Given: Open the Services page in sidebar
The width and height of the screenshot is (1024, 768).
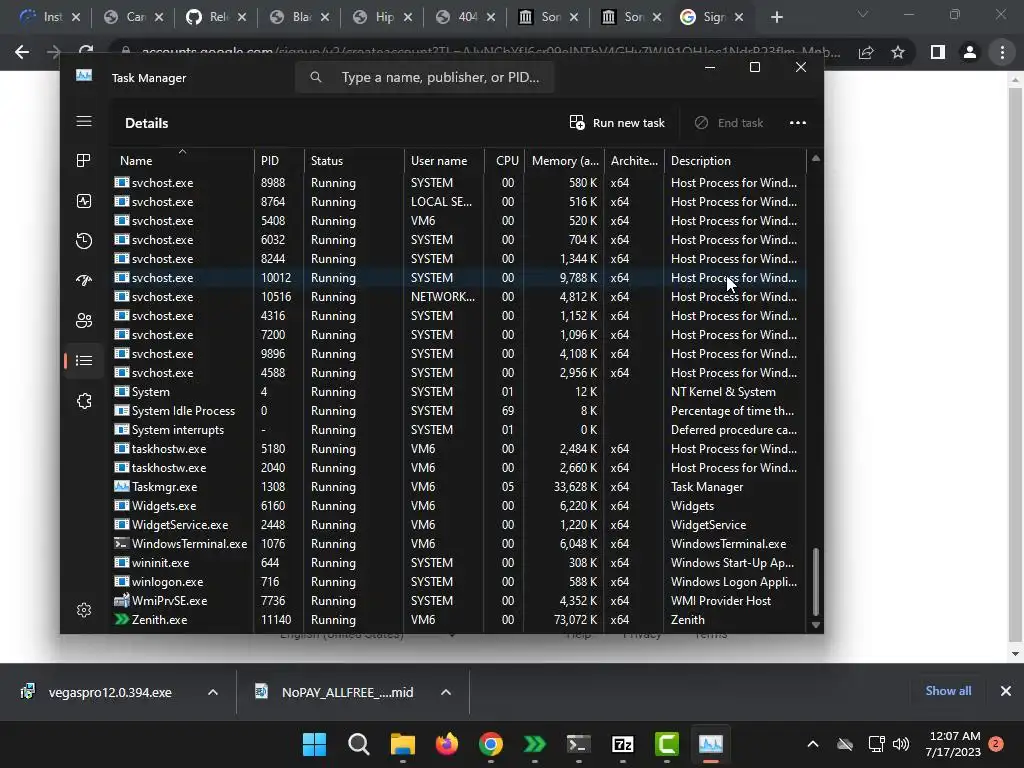Looking at the screenshot, I should click(84, 401).
